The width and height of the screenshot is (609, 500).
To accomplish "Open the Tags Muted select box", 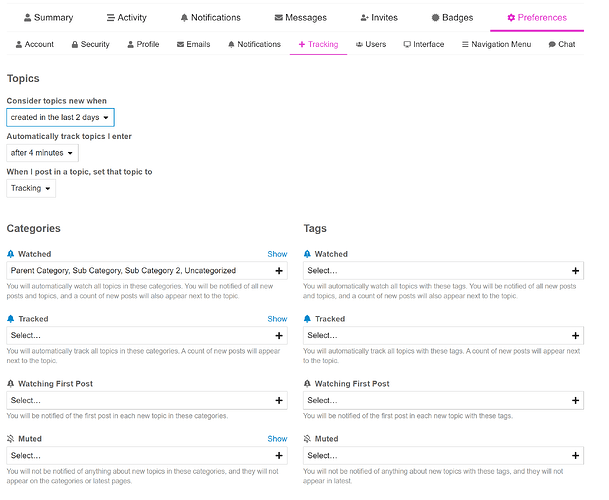I will (444, 456).
